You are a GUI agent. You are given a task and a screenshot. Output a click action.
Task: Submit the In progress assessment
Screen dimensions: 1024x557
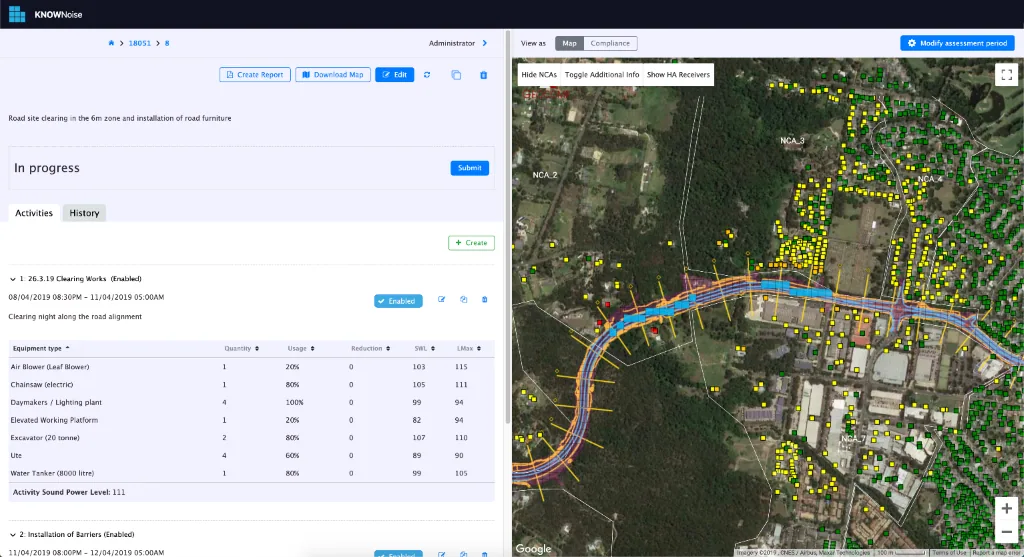pyautogui.click(x=470, y=168)
